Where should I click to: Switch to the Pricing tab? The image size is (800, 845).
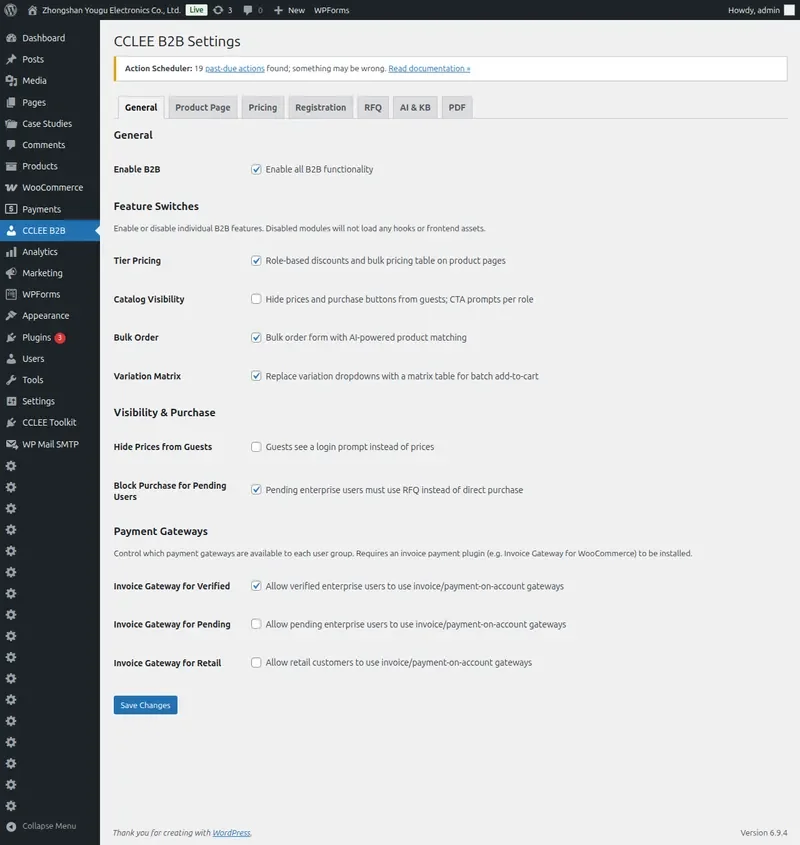(263, 107)
